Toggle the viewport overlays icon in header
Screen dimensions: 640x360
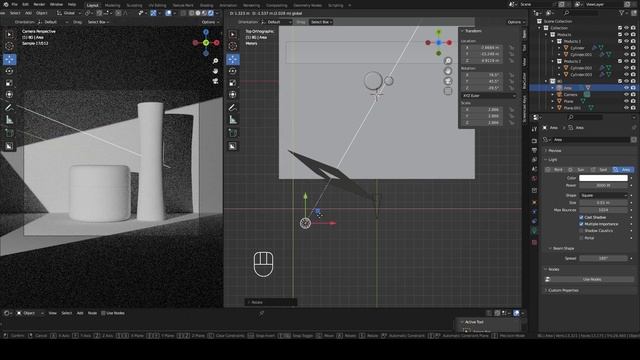click(x=169, y=13)
